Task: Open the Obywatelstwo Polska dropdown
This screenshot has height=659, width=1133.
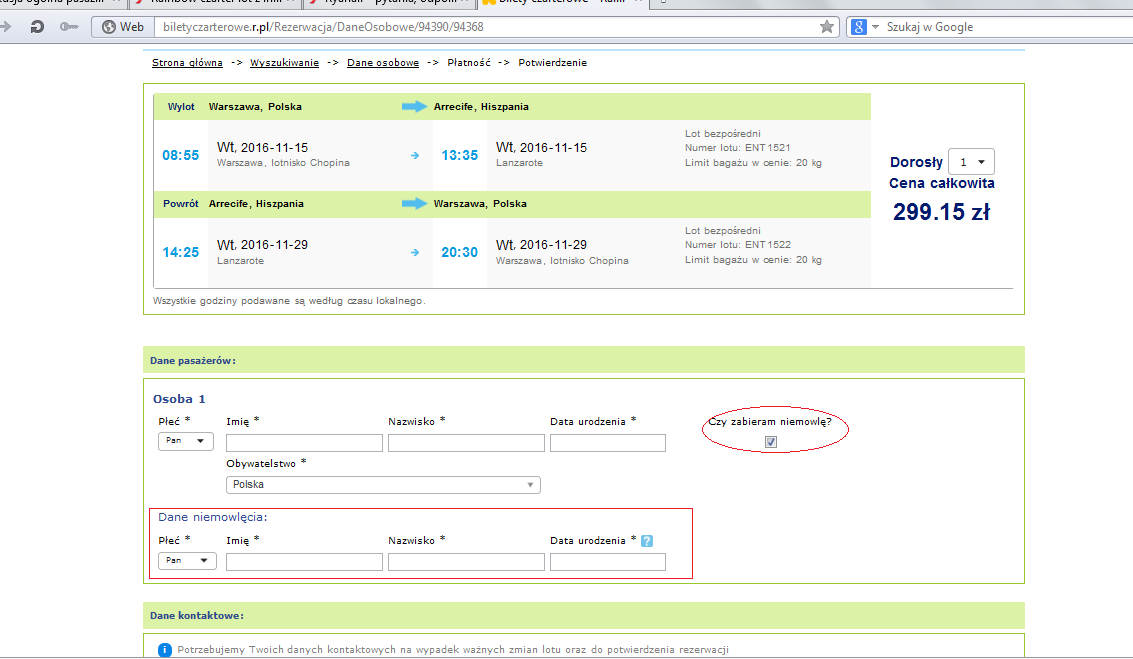Action: 383,485
